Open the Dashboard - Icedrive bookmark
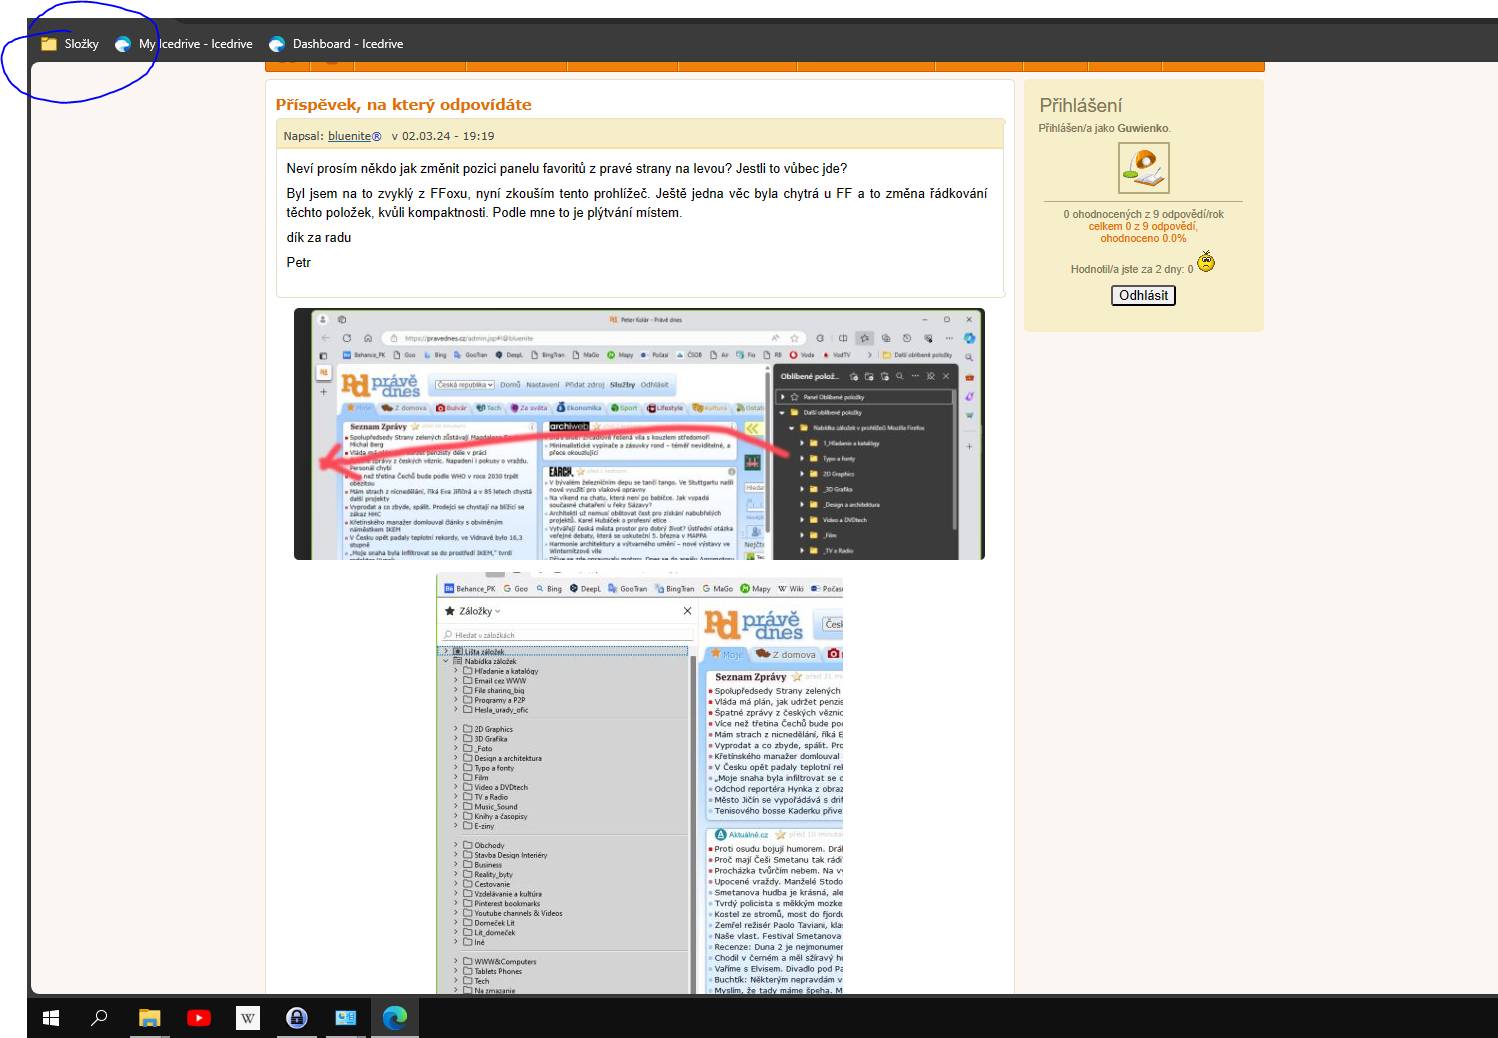This screenshot has width=1498, height=1038. [x=336, y=44]
